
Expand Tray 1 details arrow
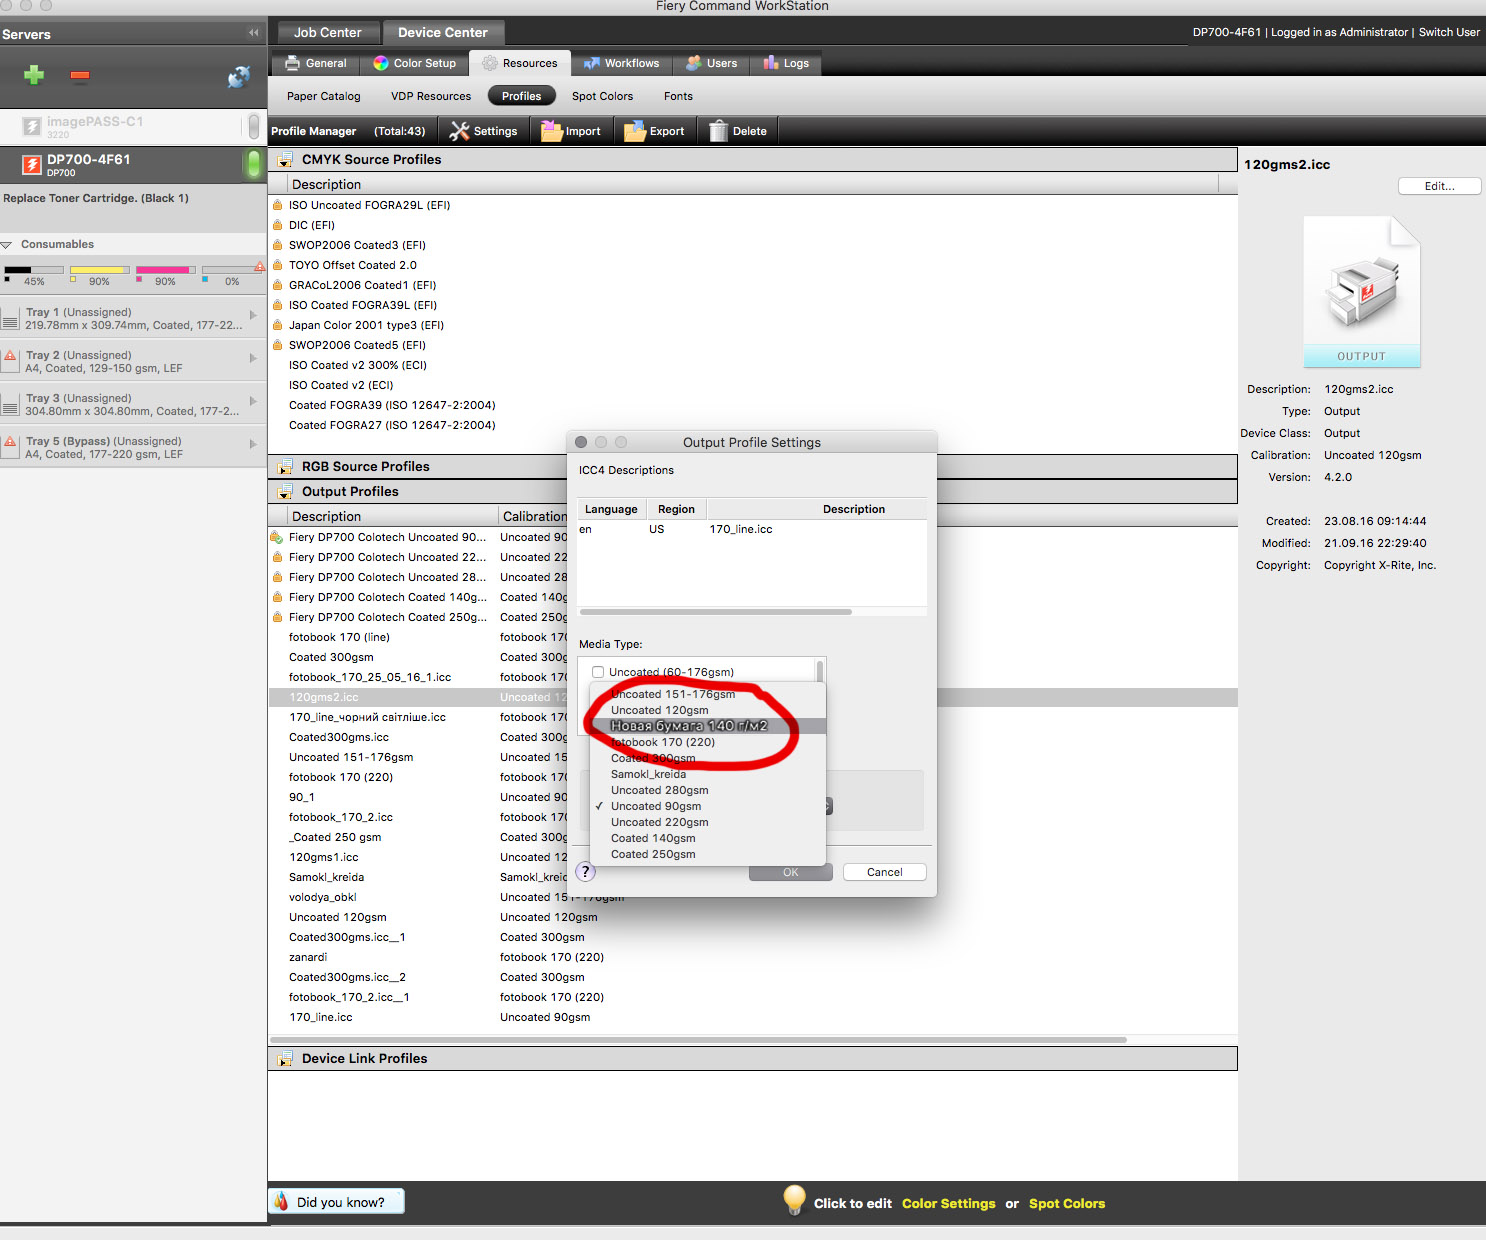tap(253, 315)
